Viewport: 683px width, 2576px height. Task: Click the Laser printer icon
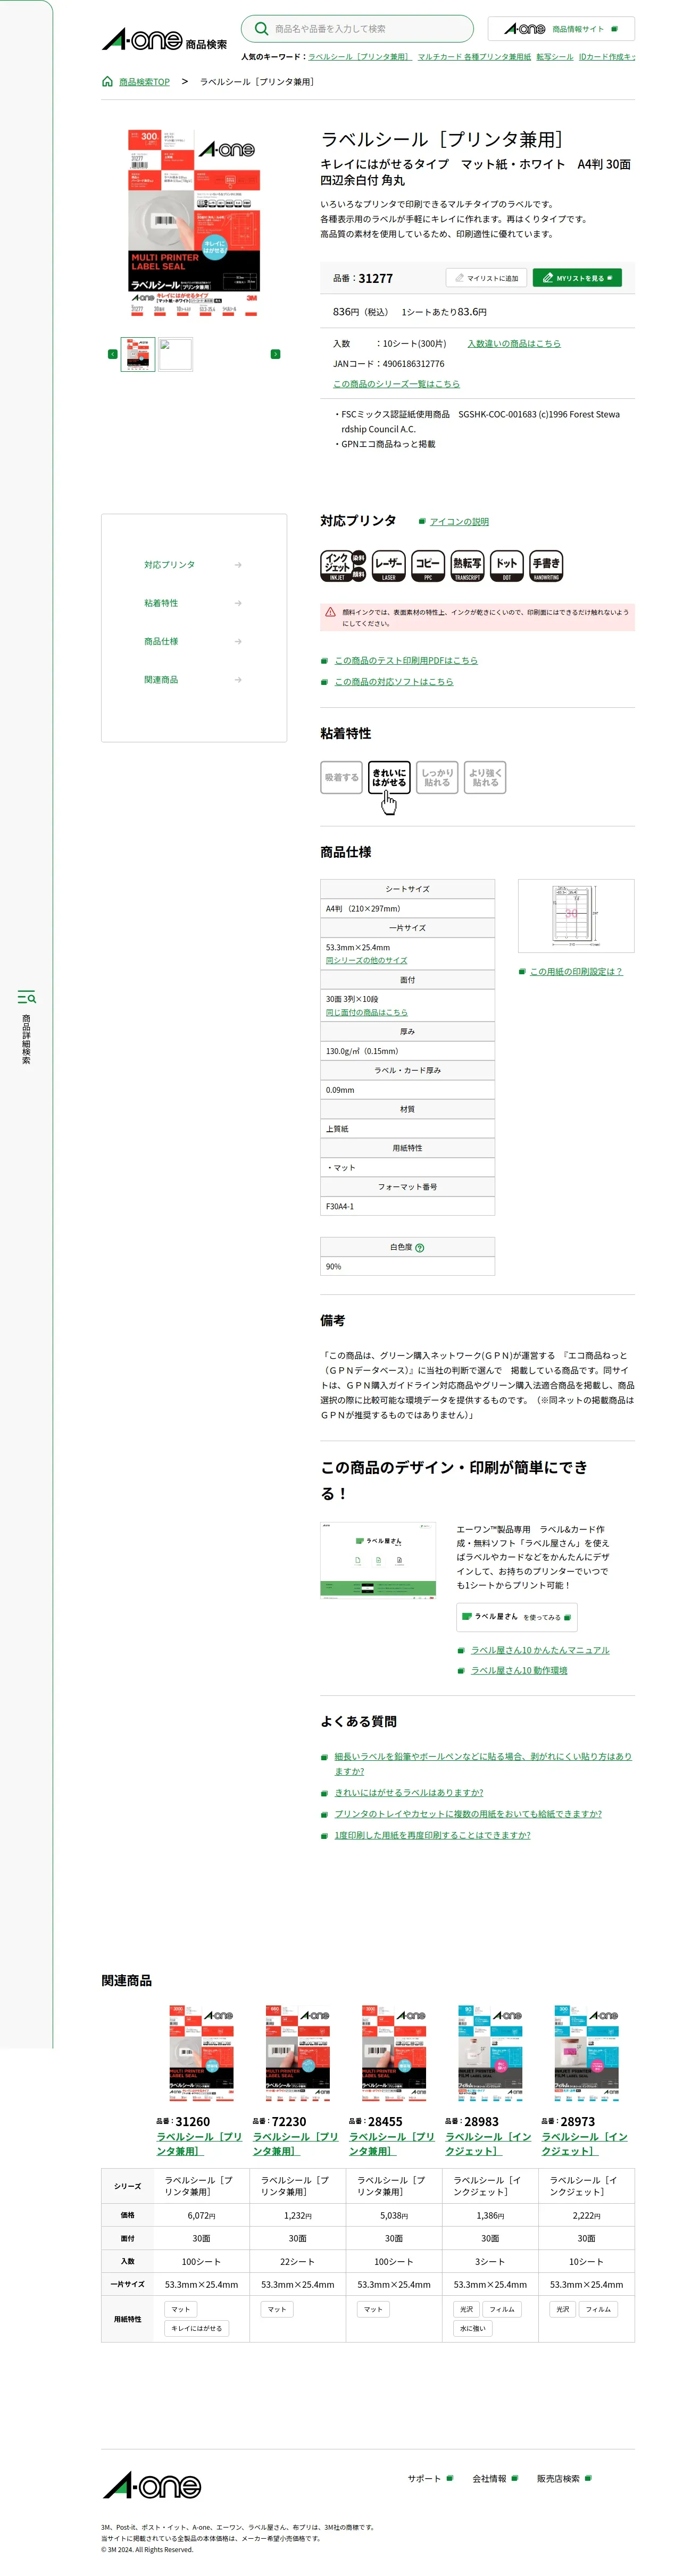pyautogui.click(x=388, y=566)
